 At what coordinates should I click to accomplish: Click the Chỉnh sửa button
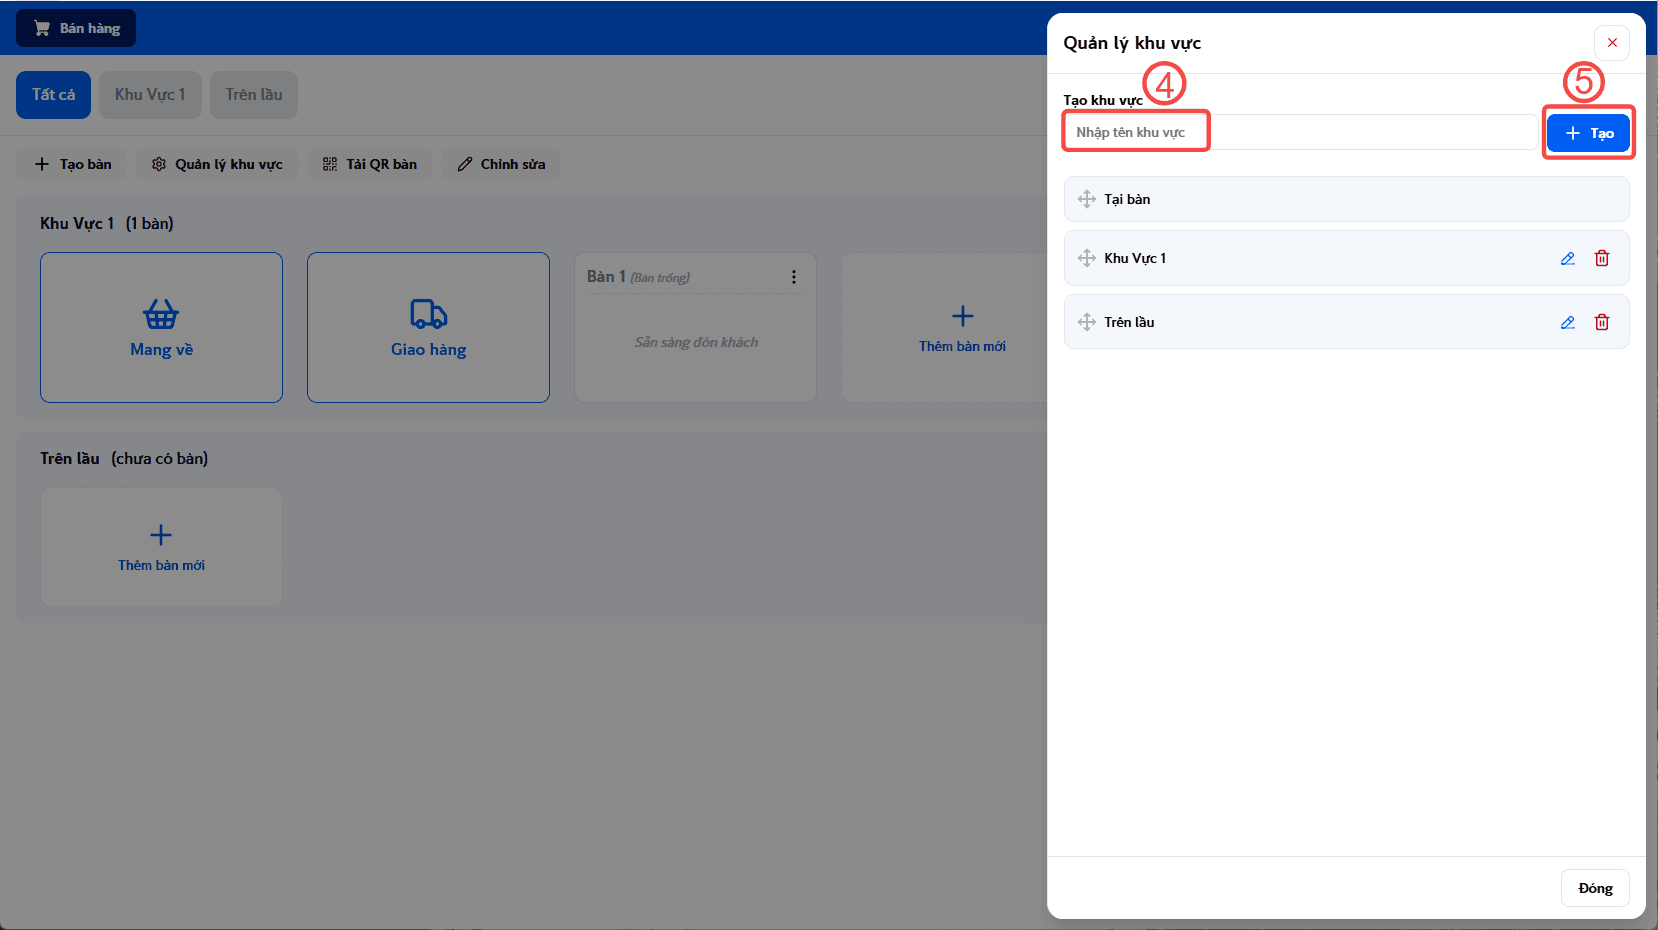click(501, 164)
